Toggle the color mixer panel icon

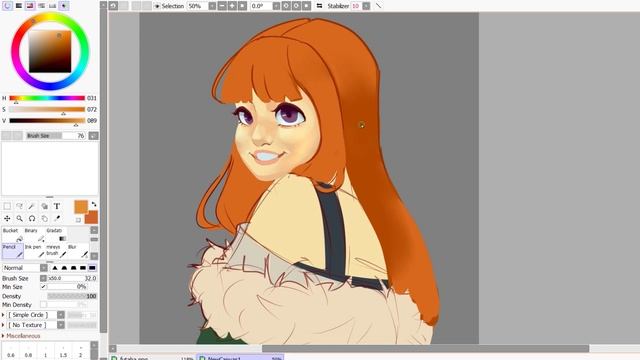[41, 6]
